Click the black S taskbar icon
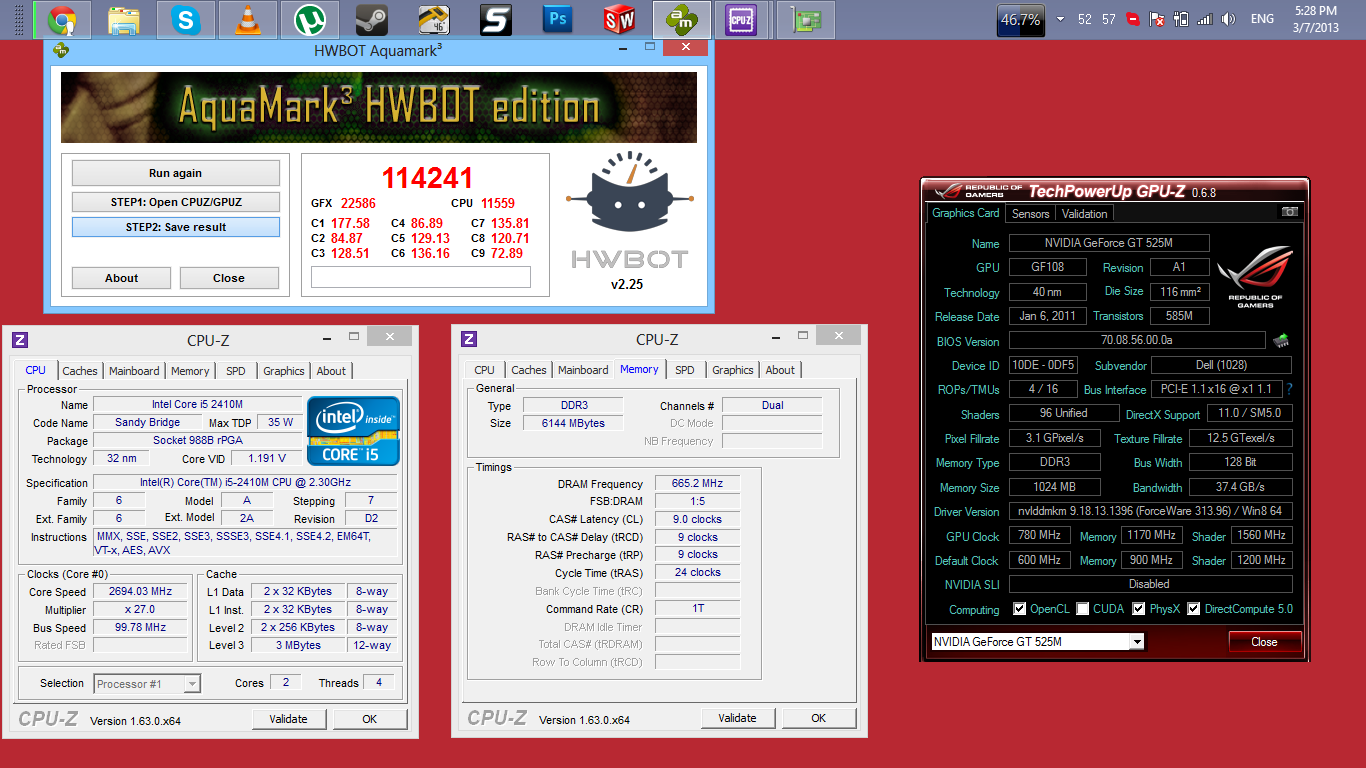Screen dimensions: 1366x768 click(x=496, y=19)
